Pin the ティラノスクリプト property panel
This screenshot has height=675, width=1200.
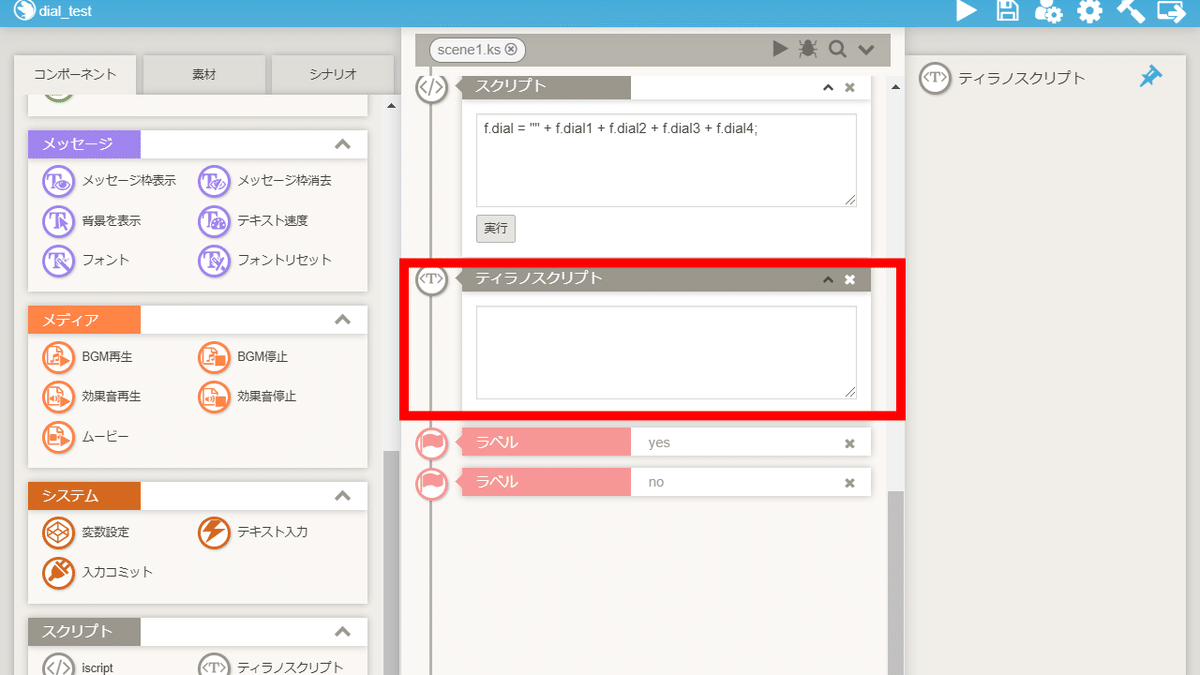(1151, 77)
